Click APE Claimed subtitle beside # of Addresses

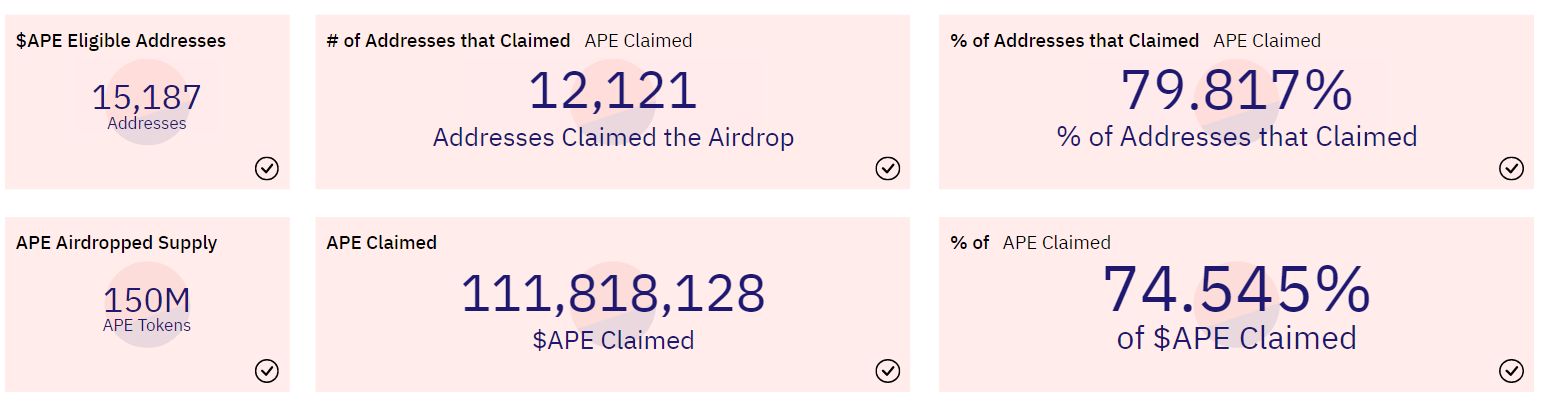638,41
